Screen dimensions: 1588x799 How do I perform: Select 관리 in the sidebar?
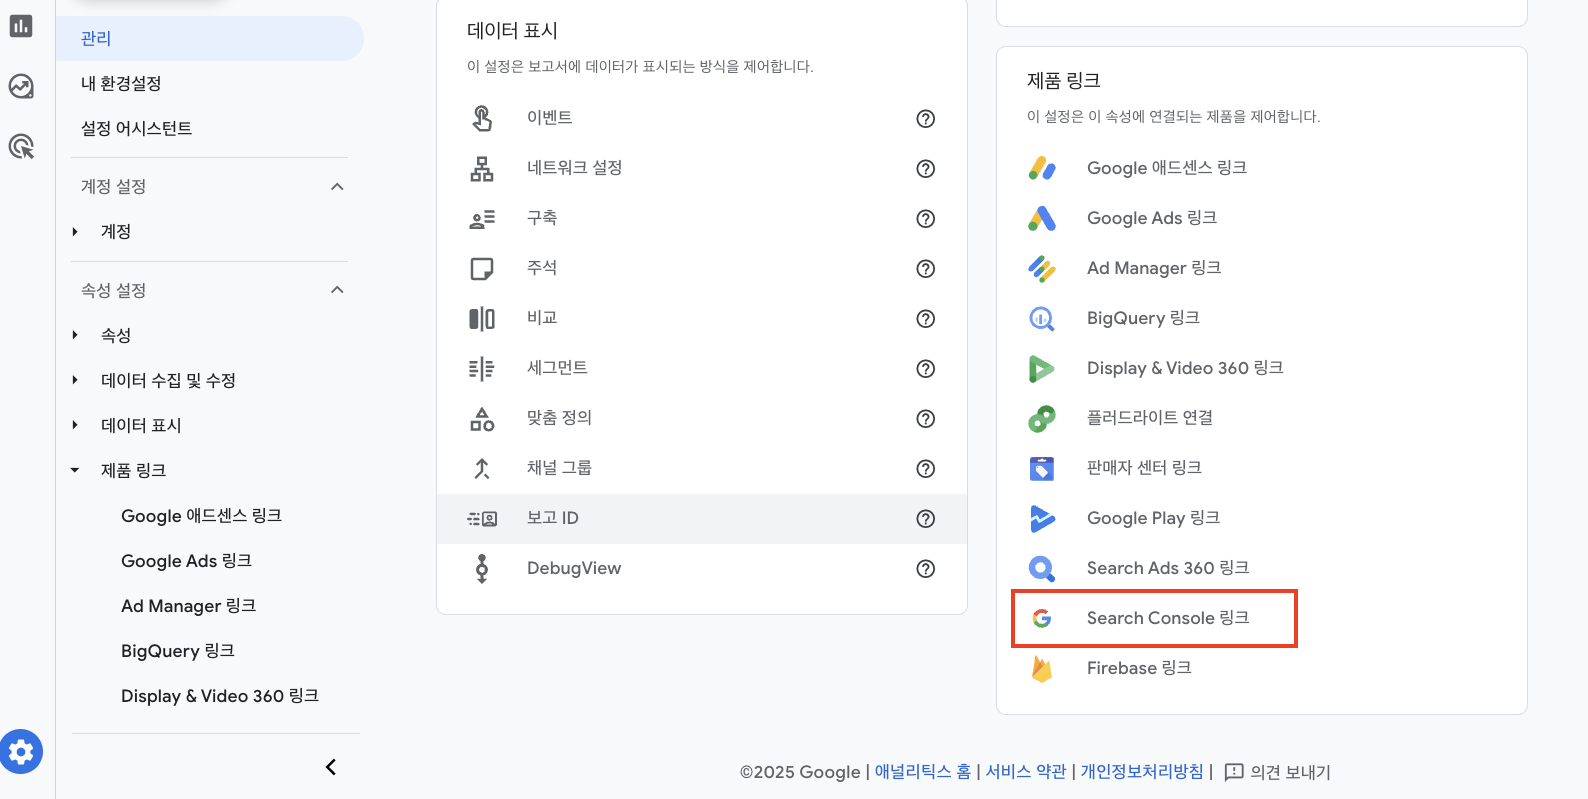(209, 38)
